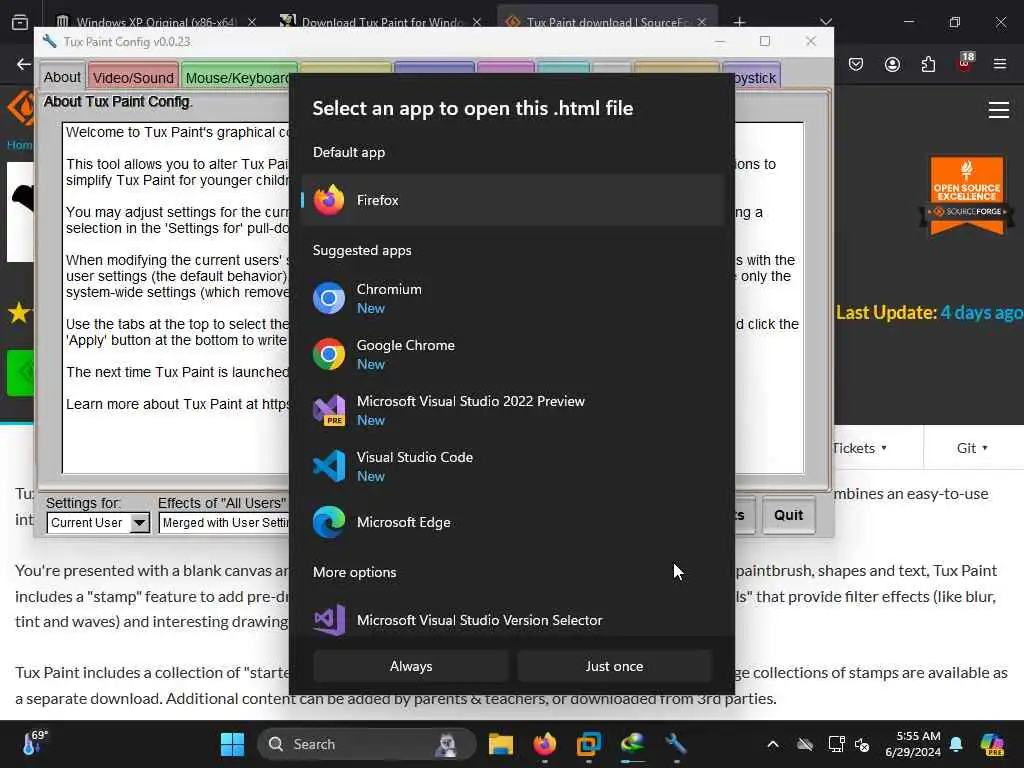This screenshot has height=768, width=1024.
Task: Show hidden system tray icons
Action: click(773, 744)
